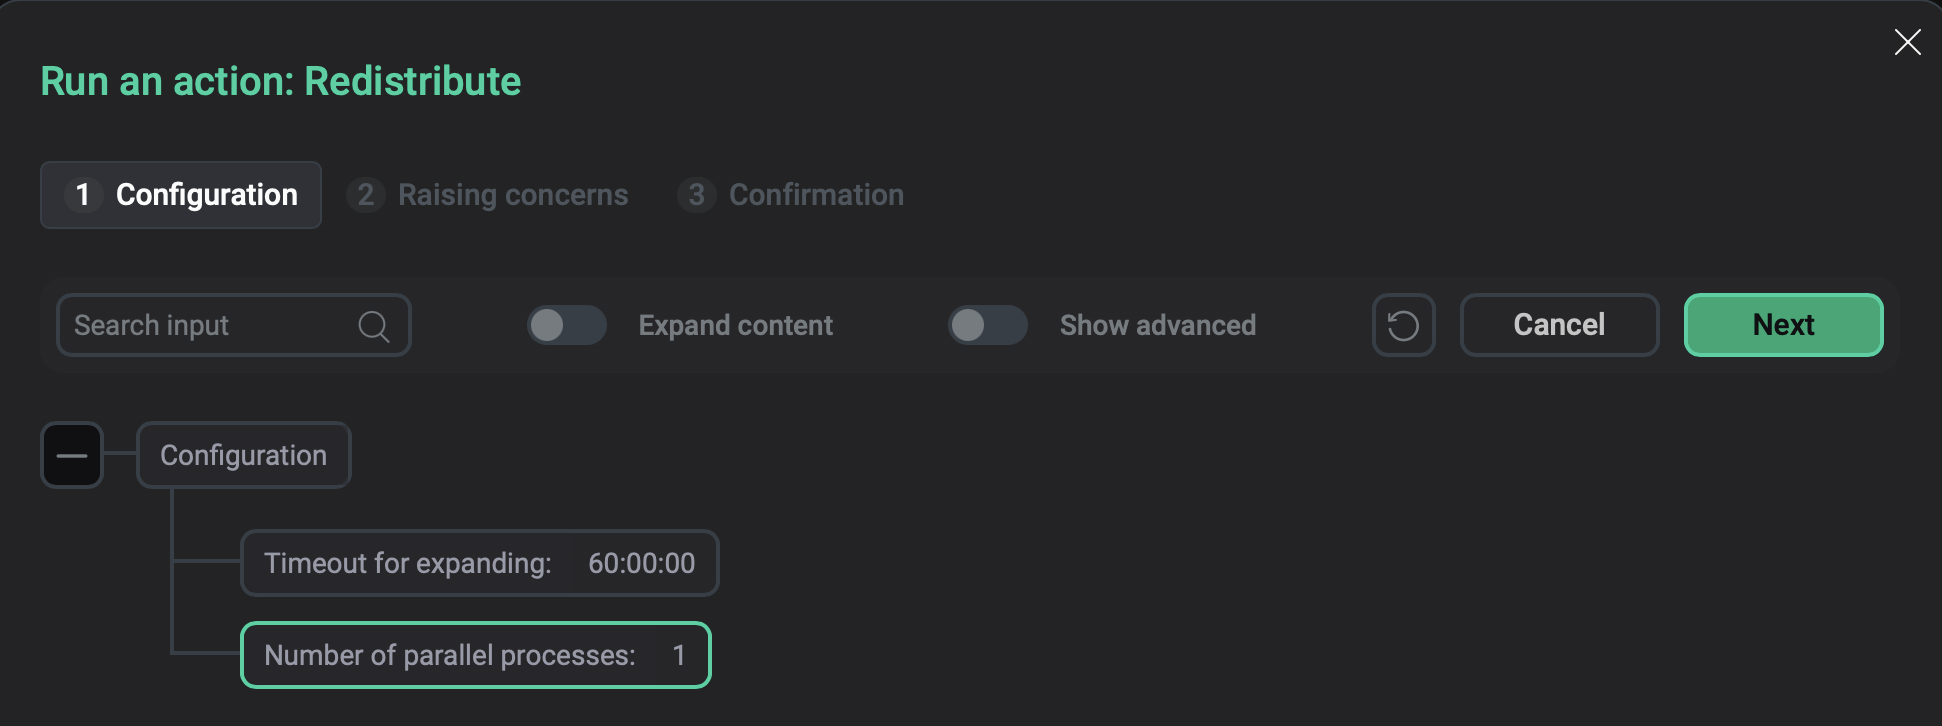The height and width of the screenshot is (726, 1942).
Task: Switch to the Raising concerns step tab
Action: pos(488,195)
